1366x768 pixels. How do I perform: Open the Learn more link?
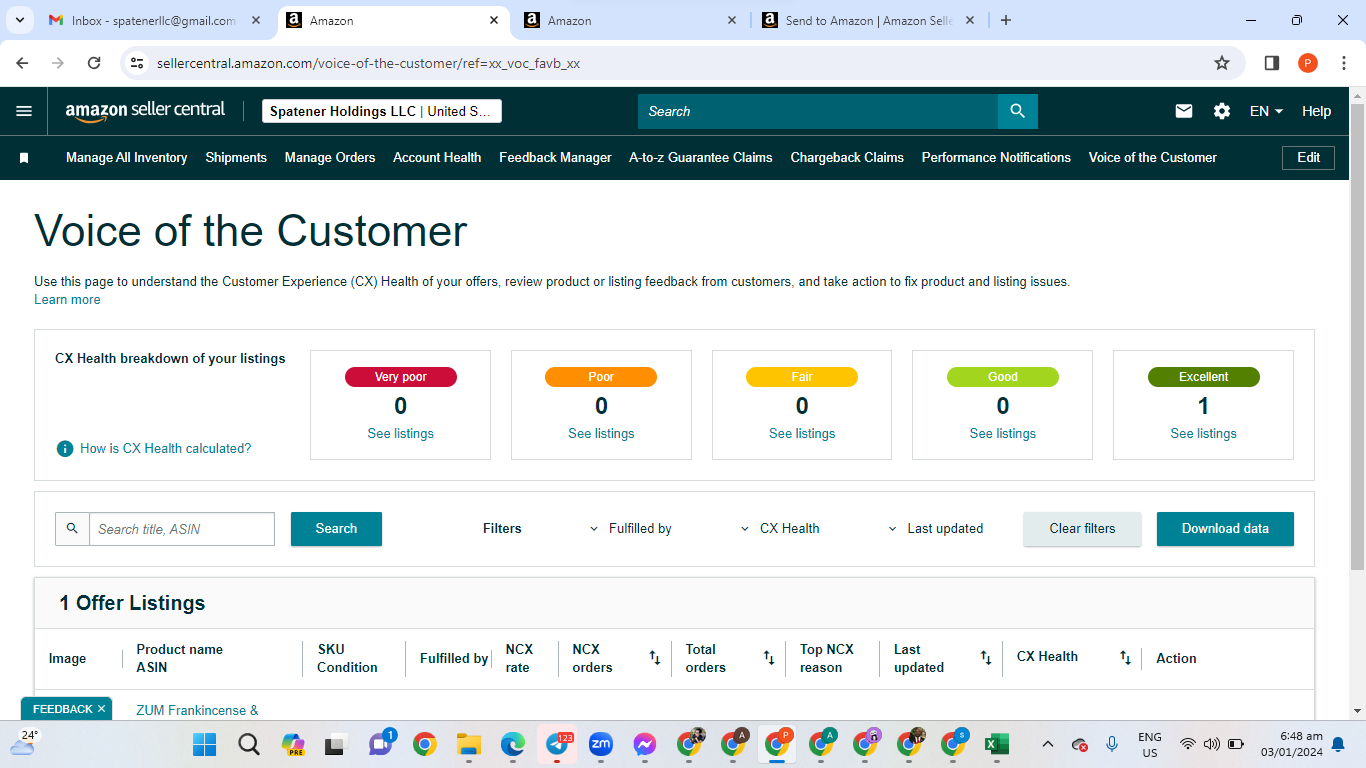[x=67, y=300]
